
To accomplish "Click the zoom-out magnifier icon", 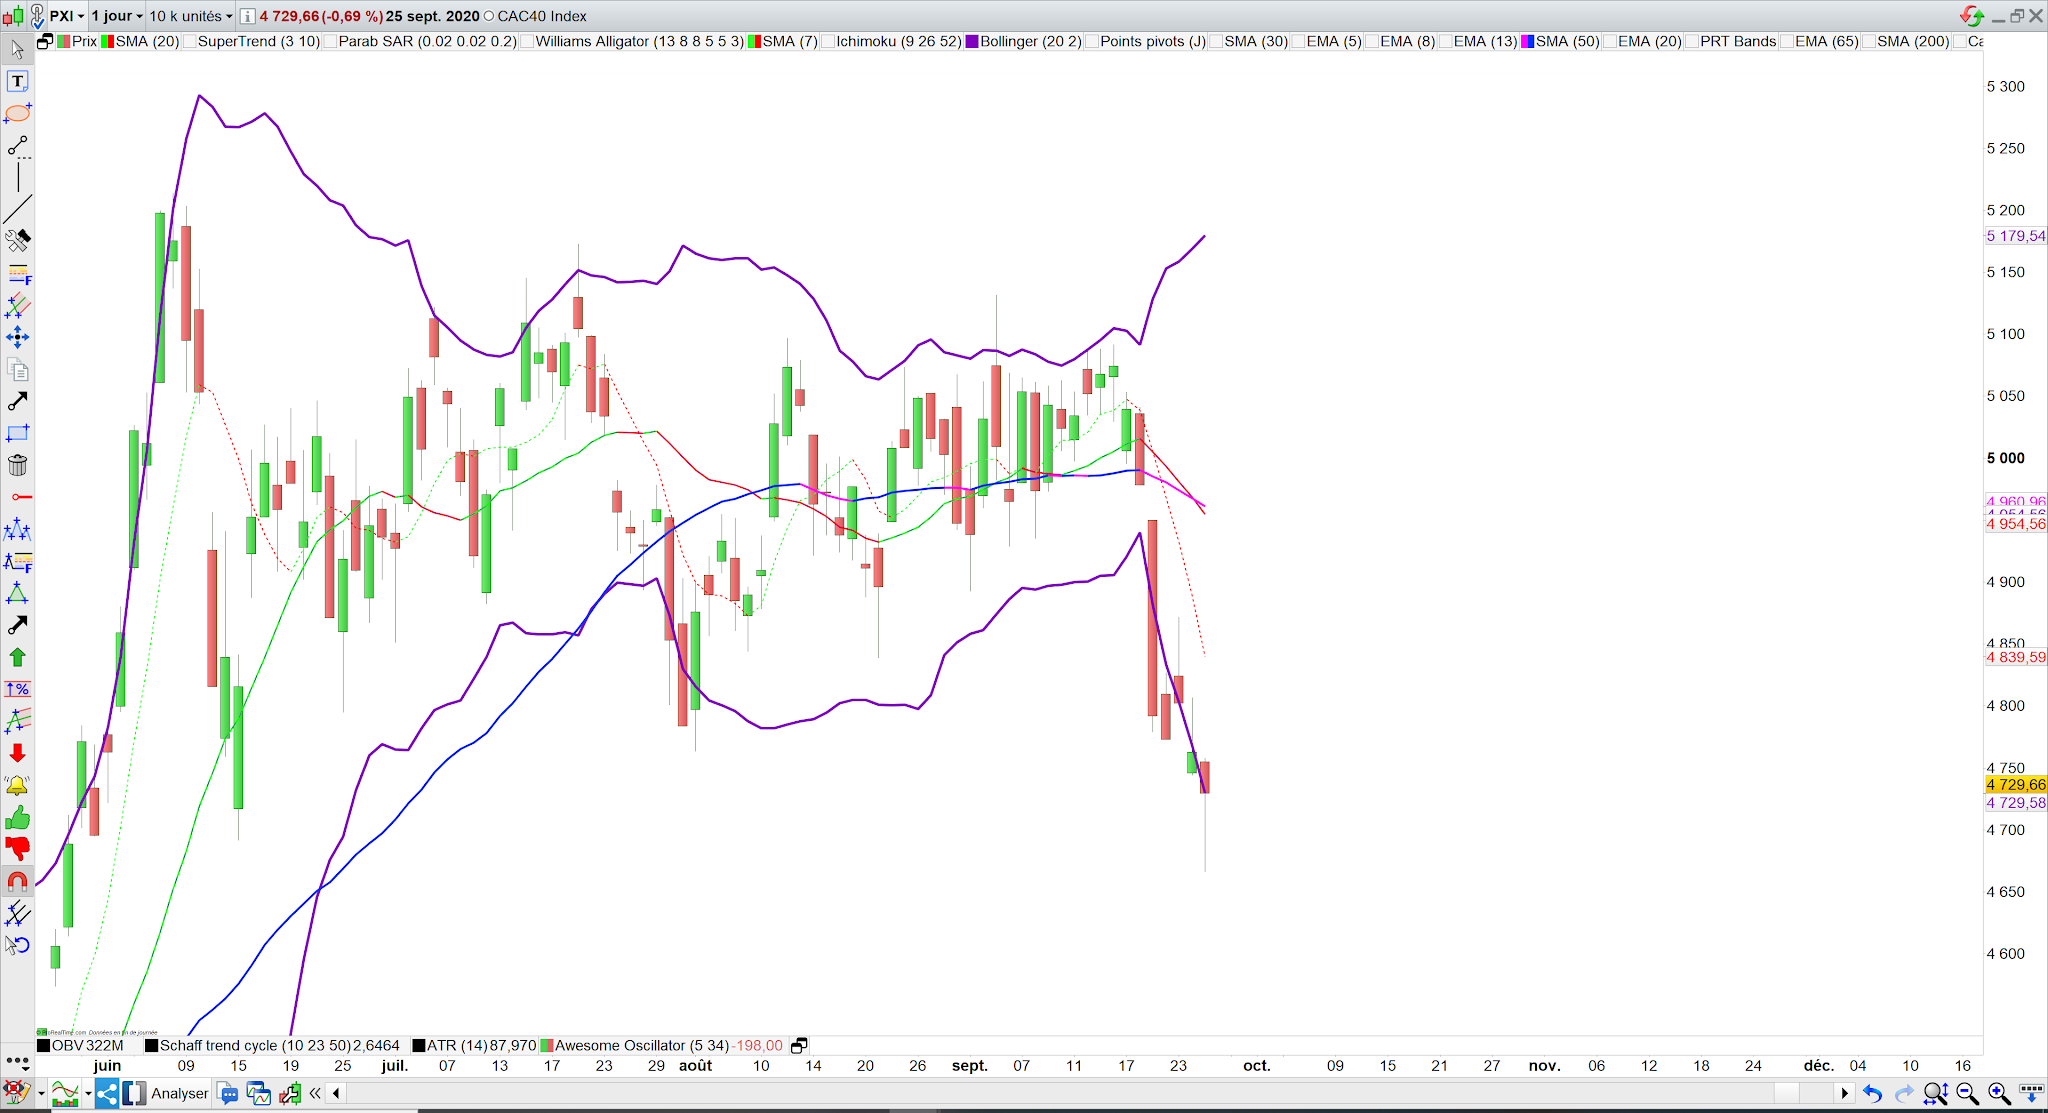I will point(1967,1093).
